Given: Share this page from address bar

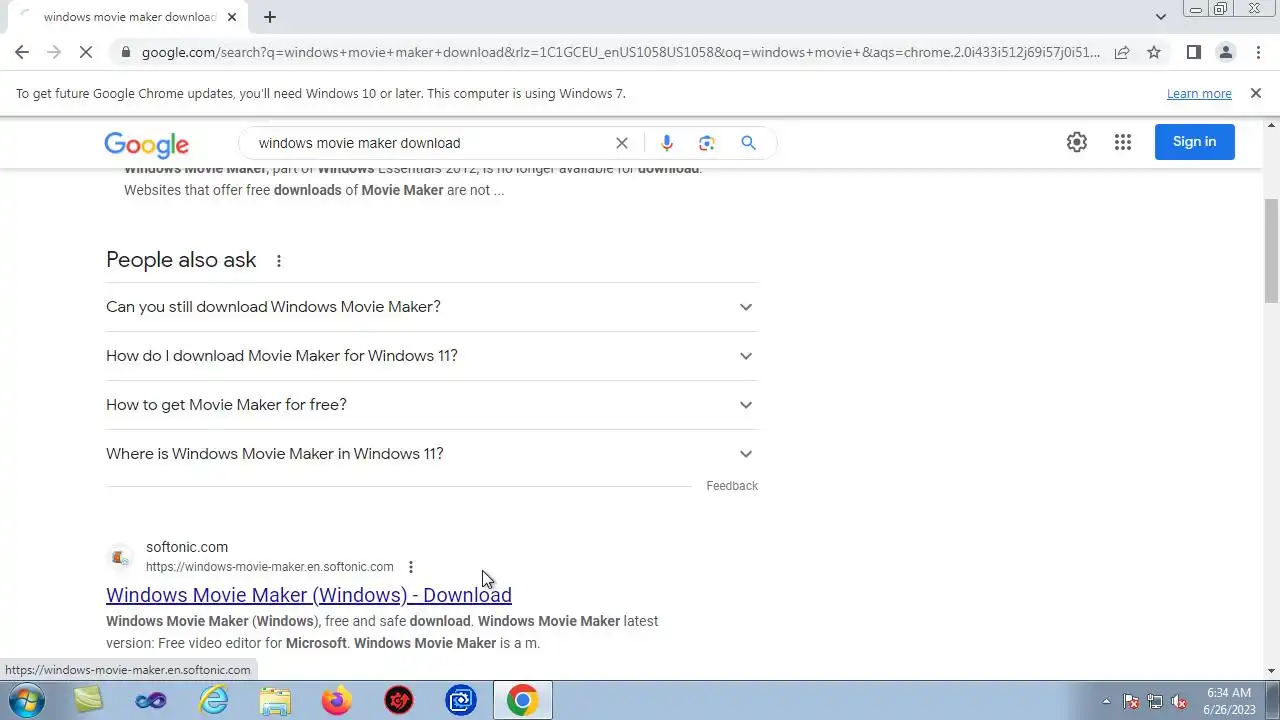Looking at the screenshot, I should 1122,52.
